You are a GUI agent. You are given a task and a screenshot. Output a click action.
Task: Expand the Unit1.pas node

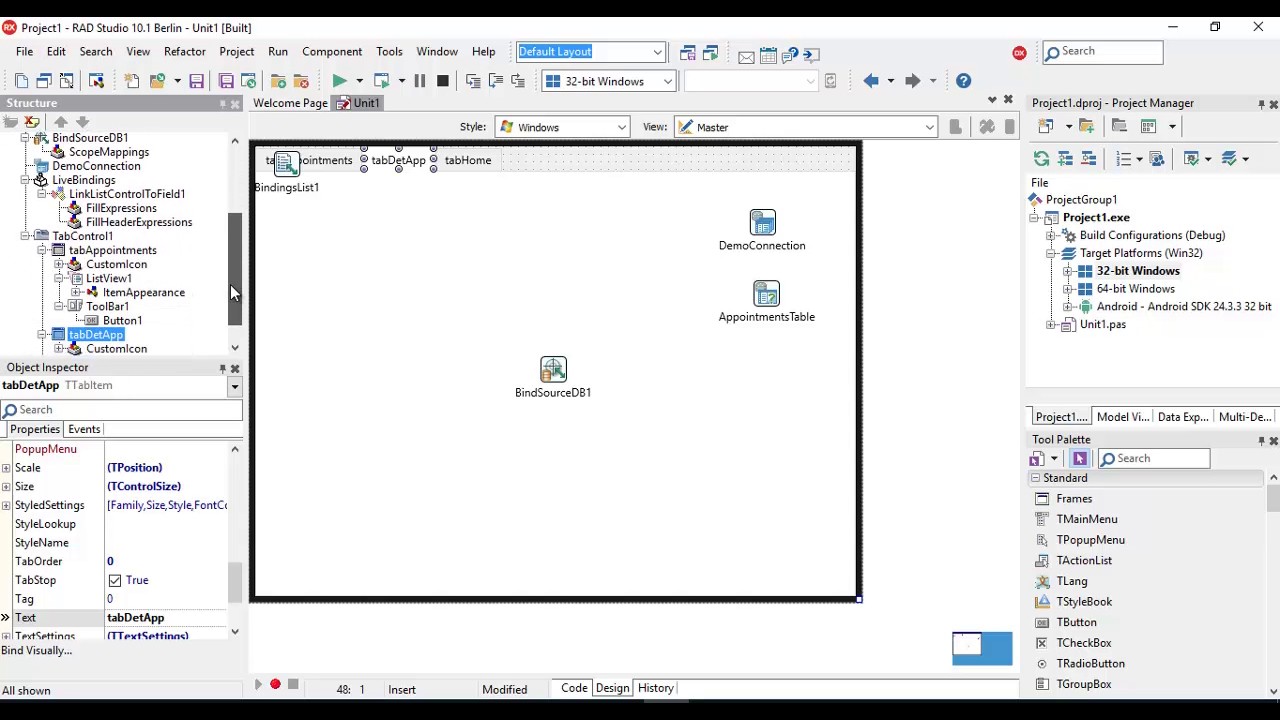(x=1051, y=325)
